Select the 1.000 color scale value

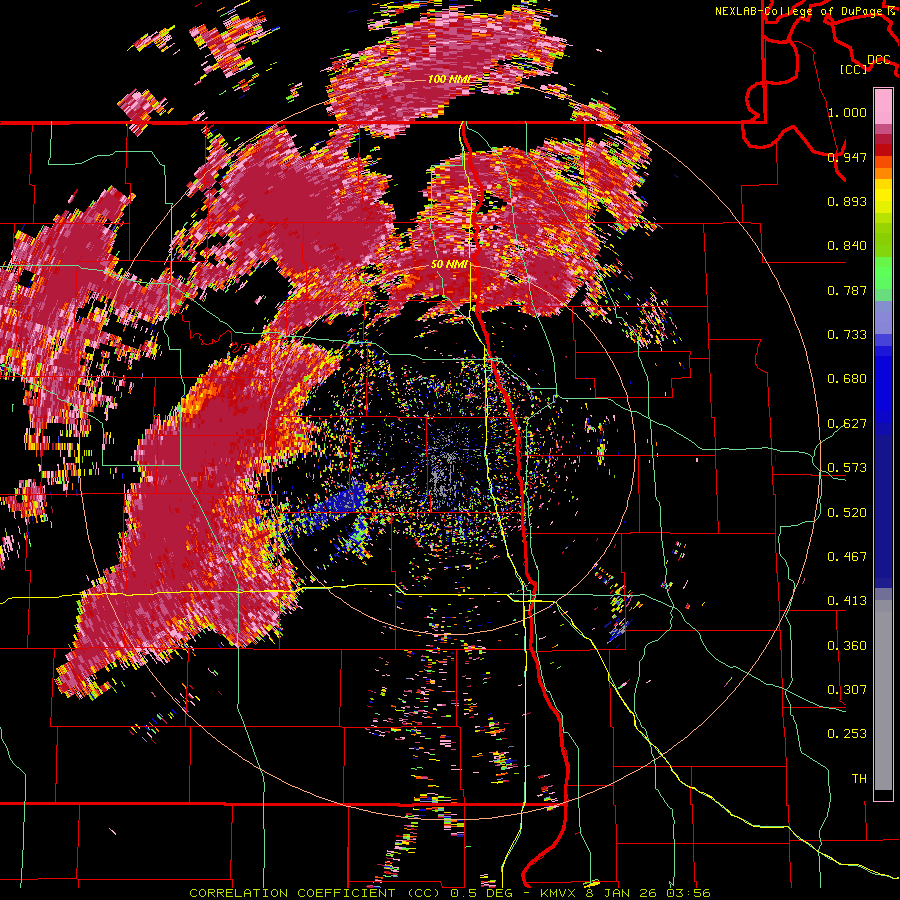point(847,112)
